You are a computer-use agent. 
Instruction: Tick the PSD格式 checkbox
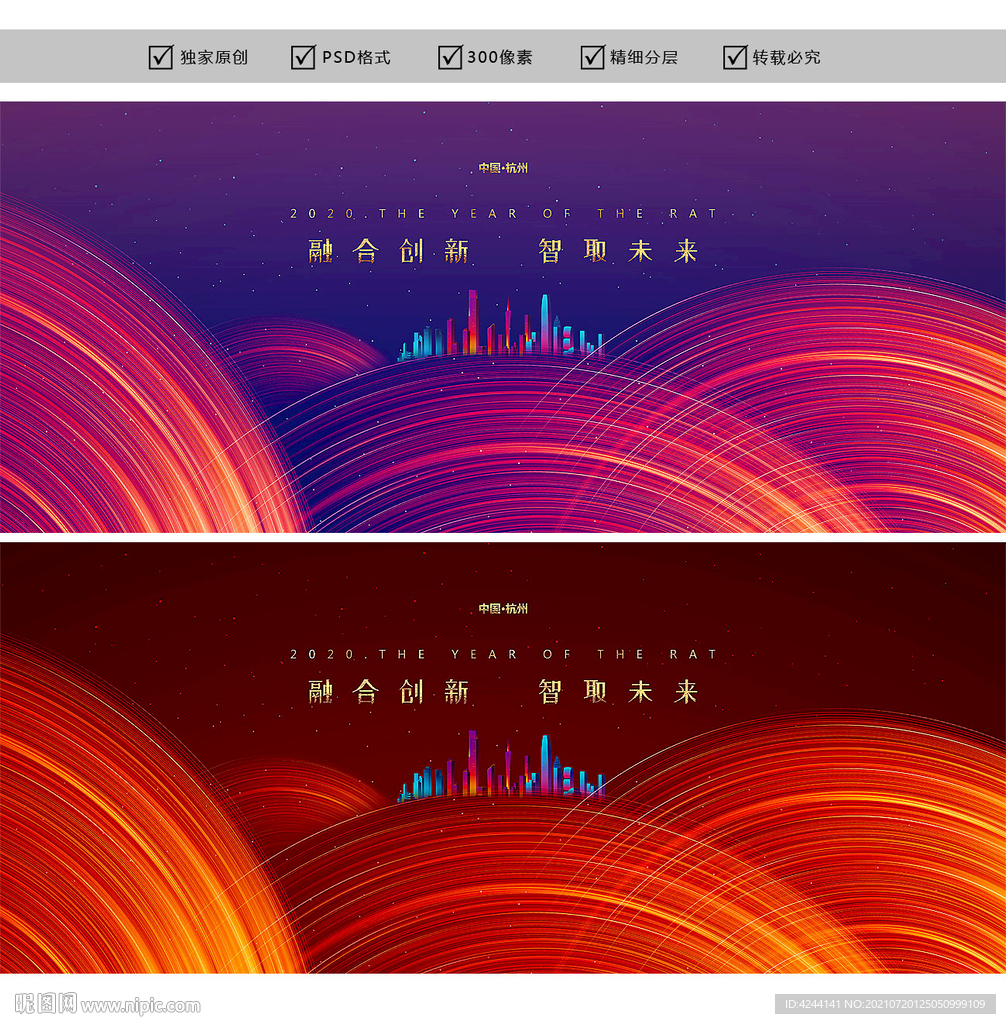(x=303, y=57)
